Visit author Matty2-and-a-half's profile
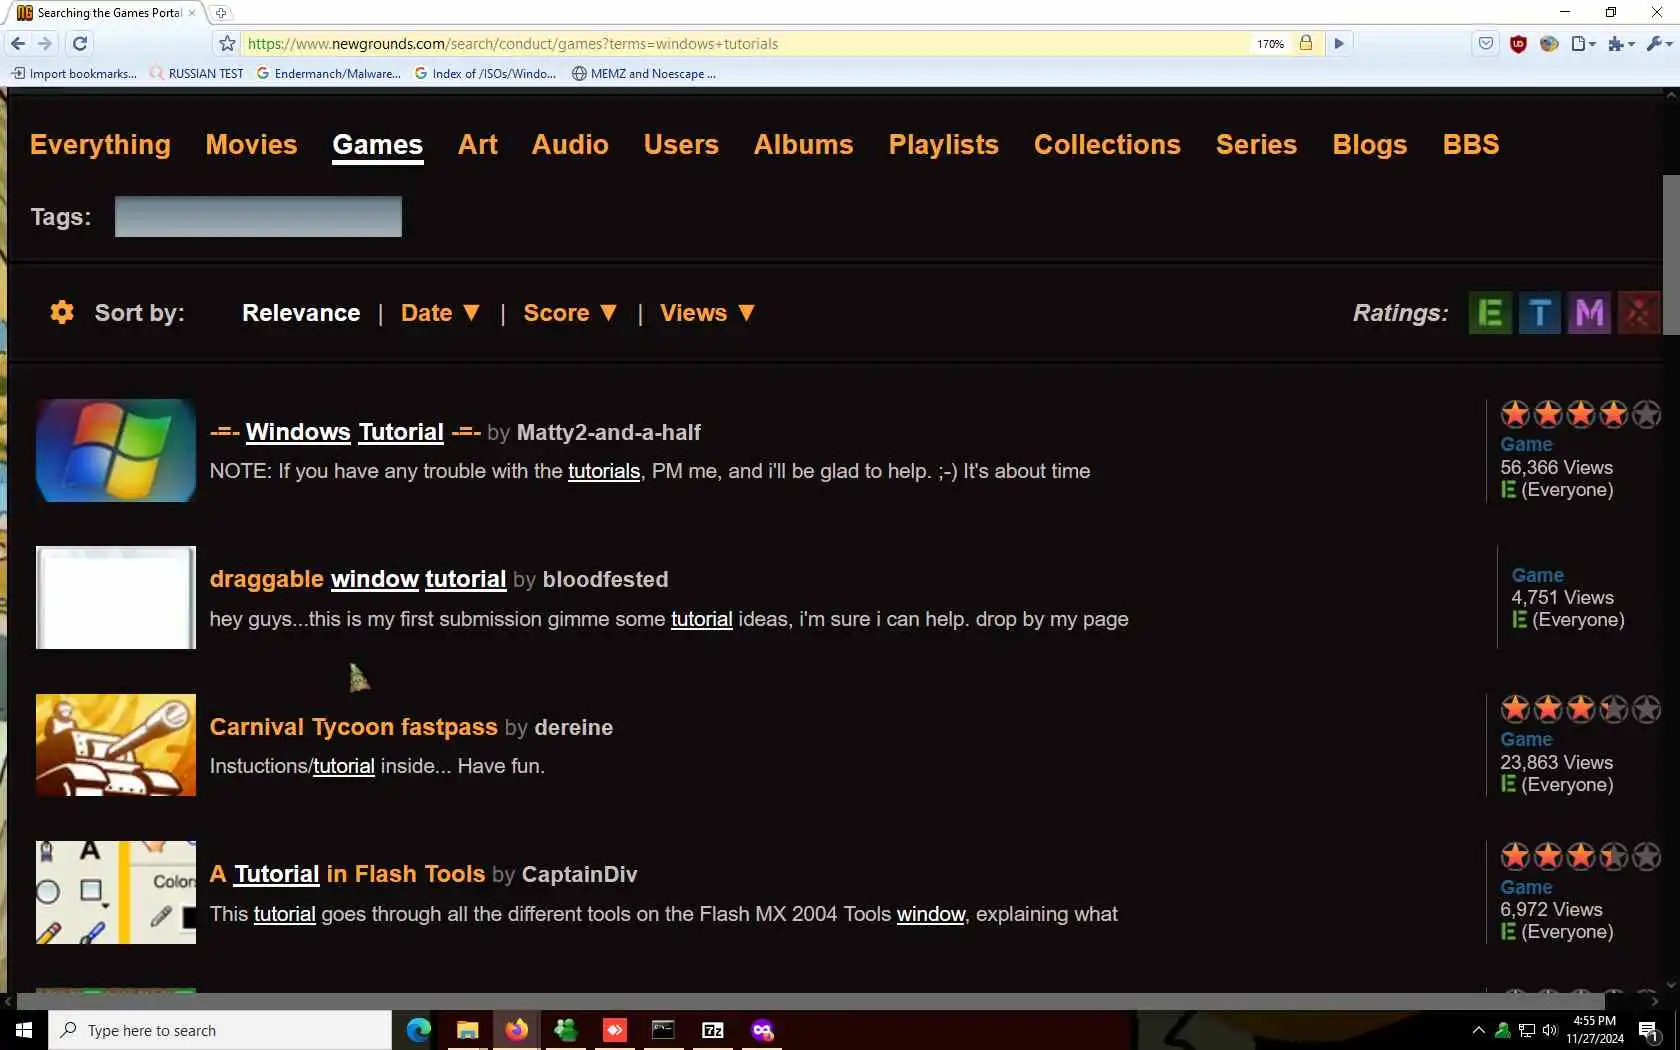Image resolution: width=1680 pixels, height=1050 pixels. point(608,432)
